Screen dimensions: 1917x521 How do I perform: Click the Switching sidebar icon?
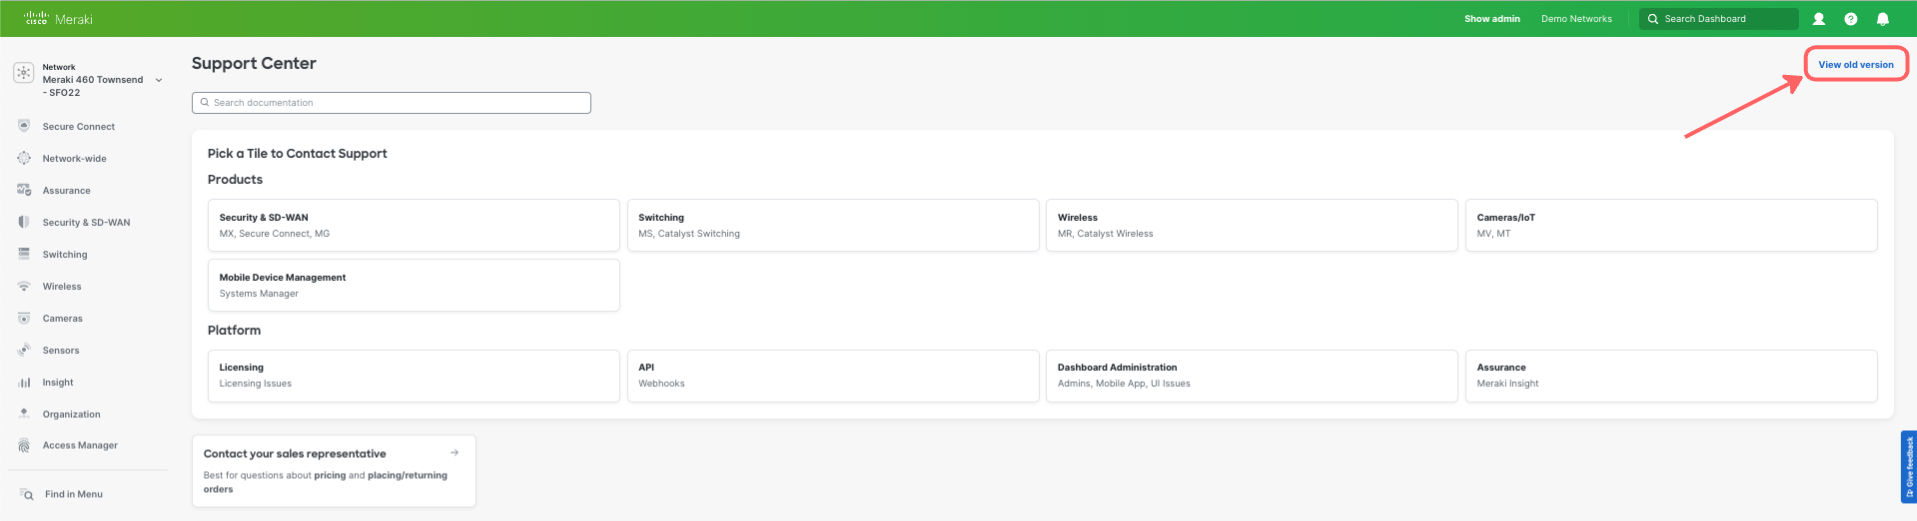(x=24, y=254)
